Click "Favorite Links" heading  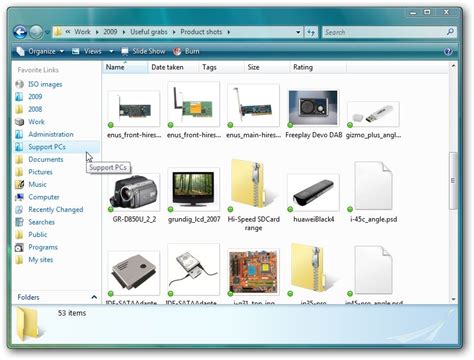tap(38, 70)
